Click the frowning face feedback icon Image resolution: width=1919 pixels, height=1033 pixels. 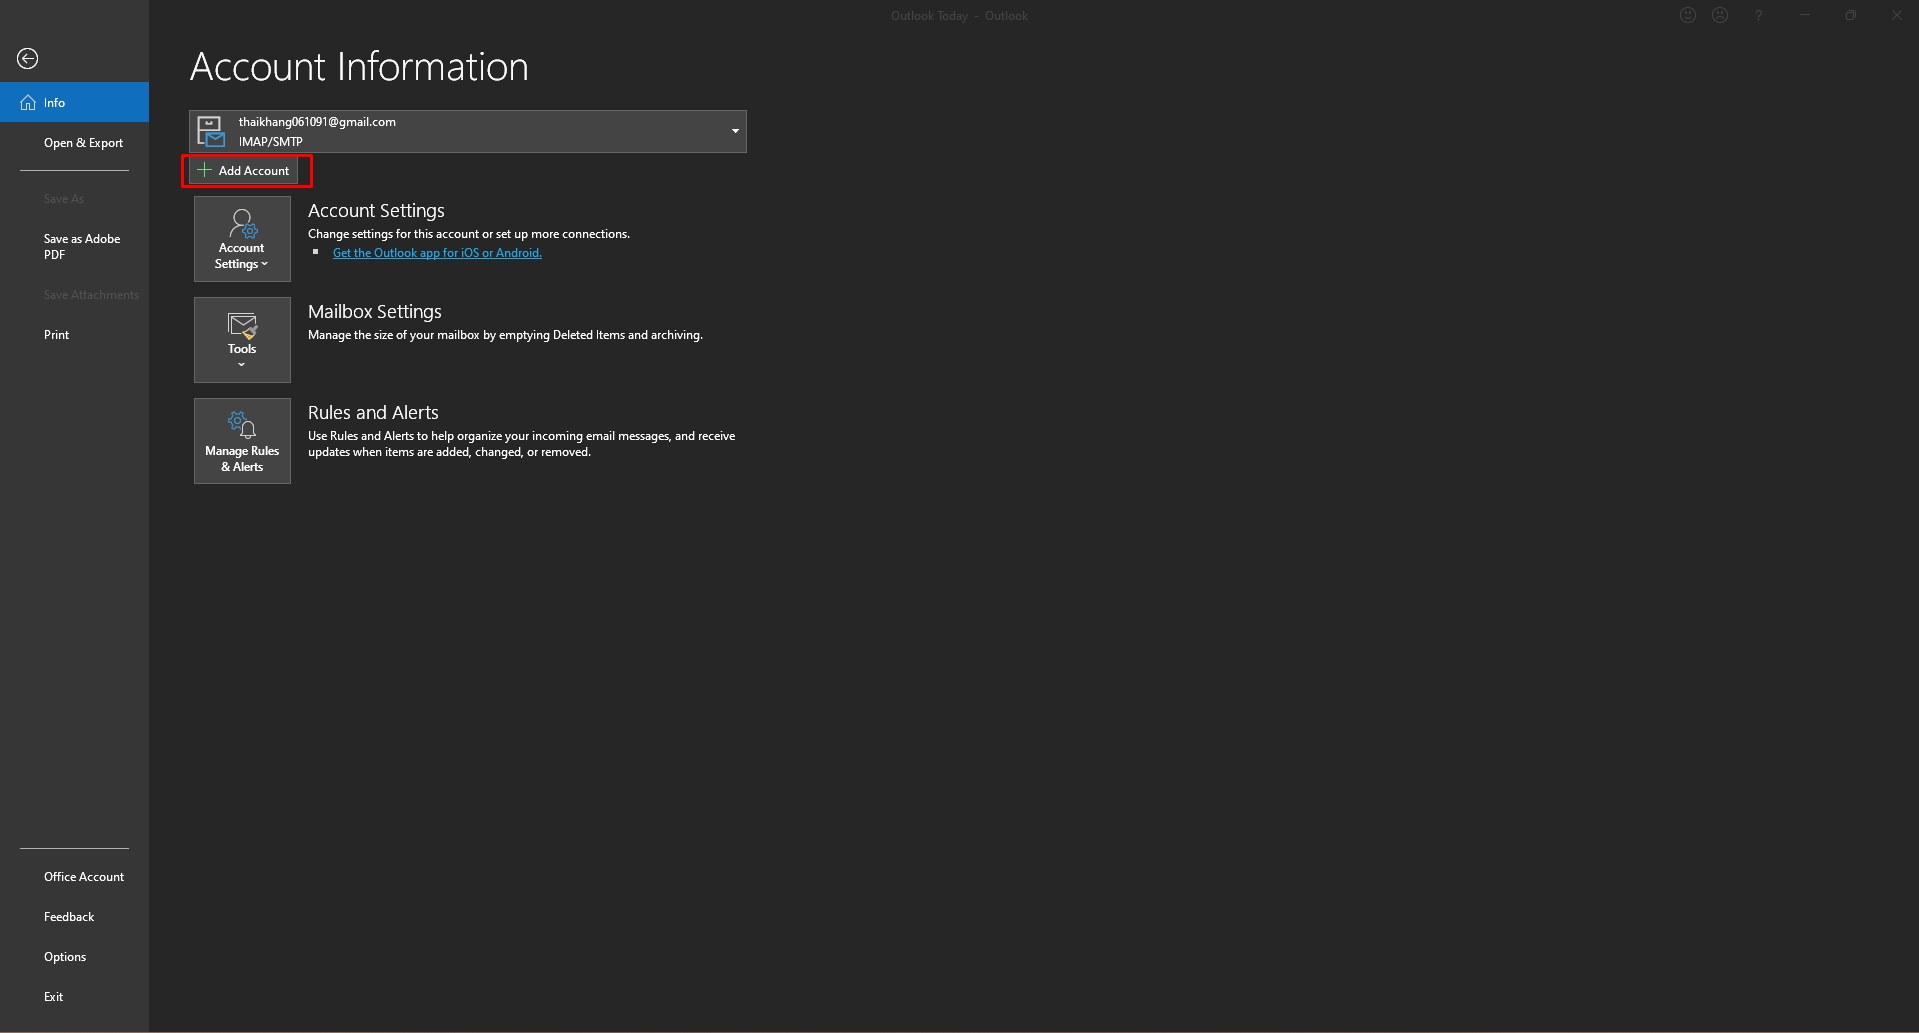1720,15
